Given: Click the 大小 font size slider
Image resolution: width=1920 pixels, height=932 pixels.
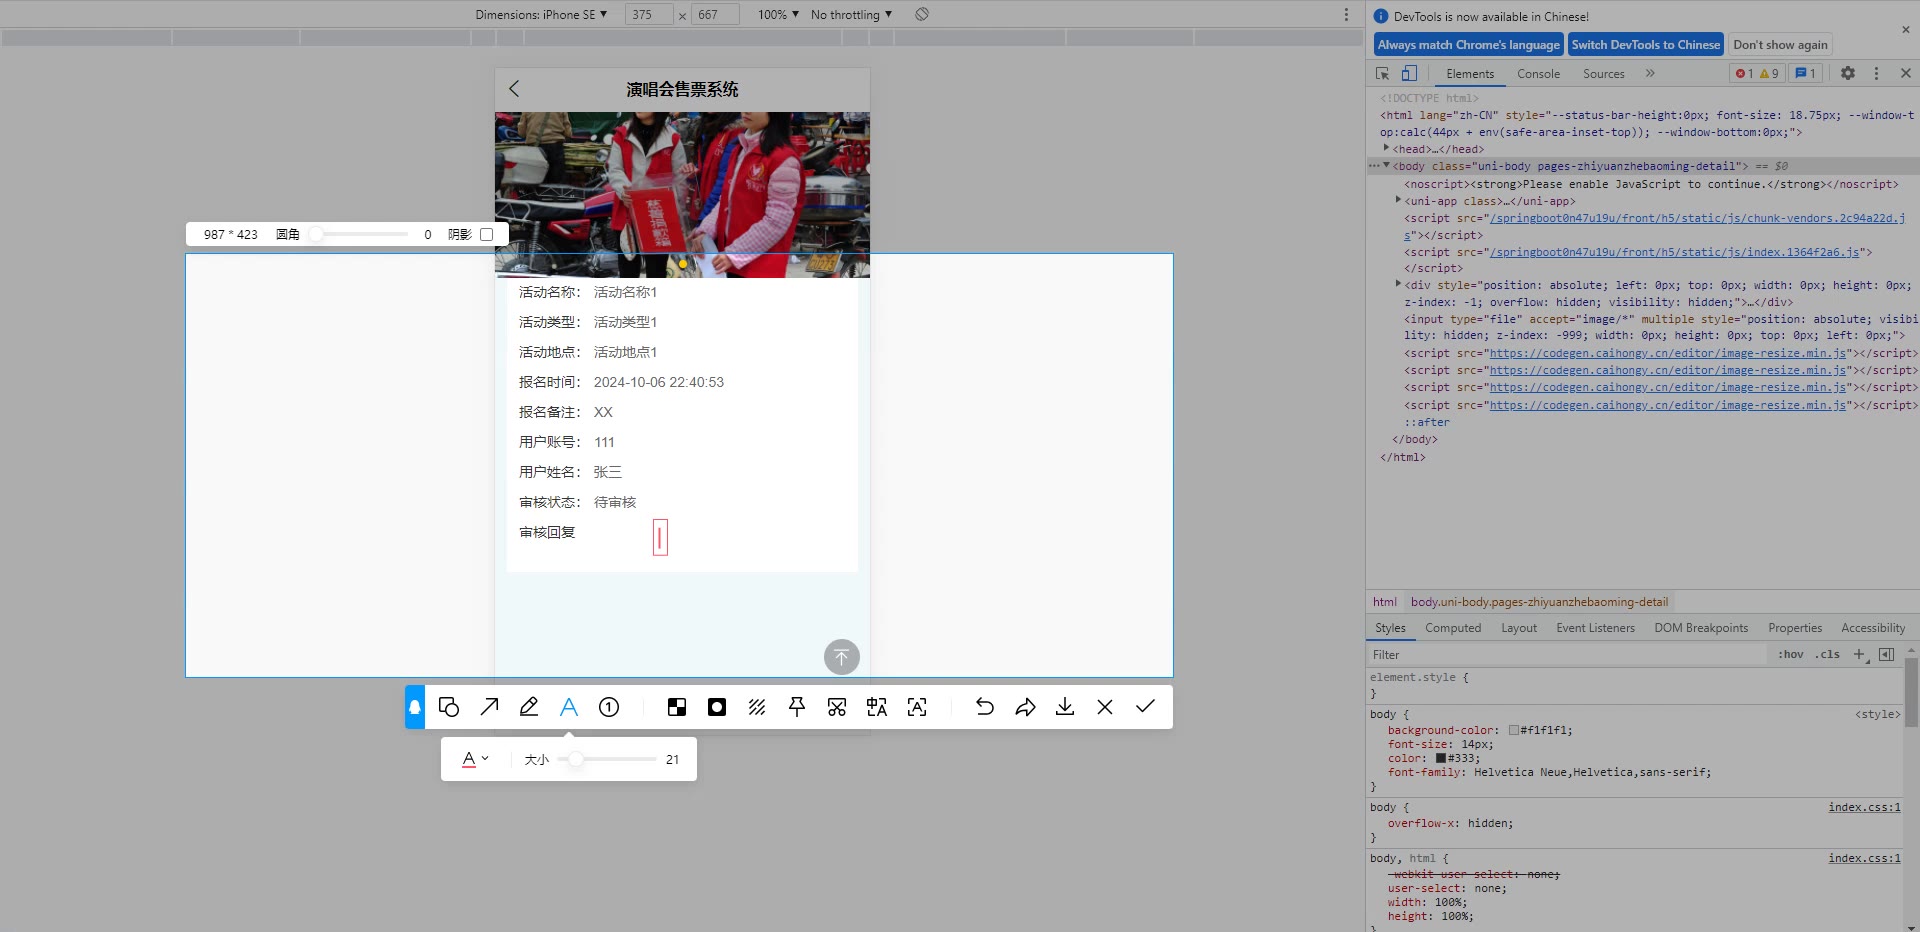Looking at the screenshot, I should [608, 759].
